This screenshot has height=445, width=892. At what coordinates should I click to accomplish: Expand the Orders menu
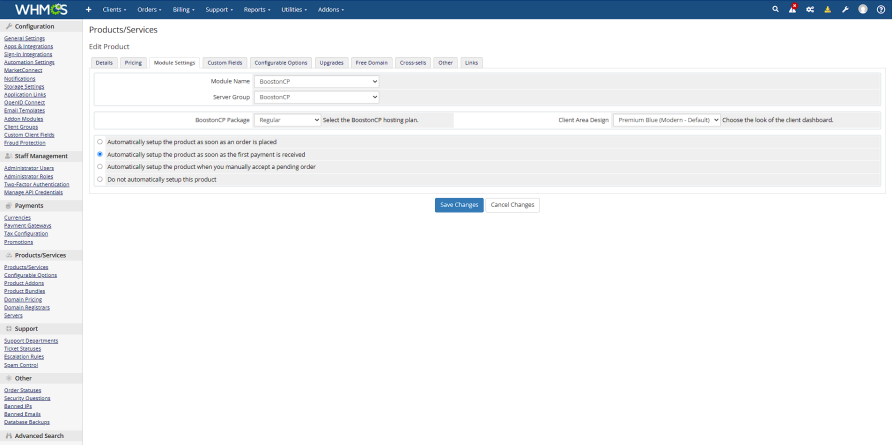pos(150,10)
